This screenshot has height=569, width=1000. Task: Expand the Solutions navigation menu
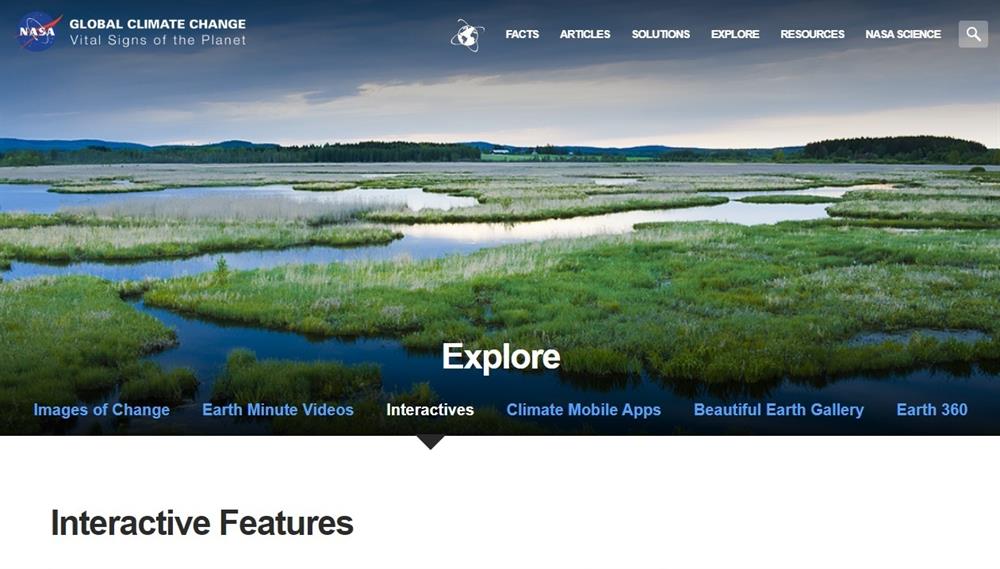(661, 34)
